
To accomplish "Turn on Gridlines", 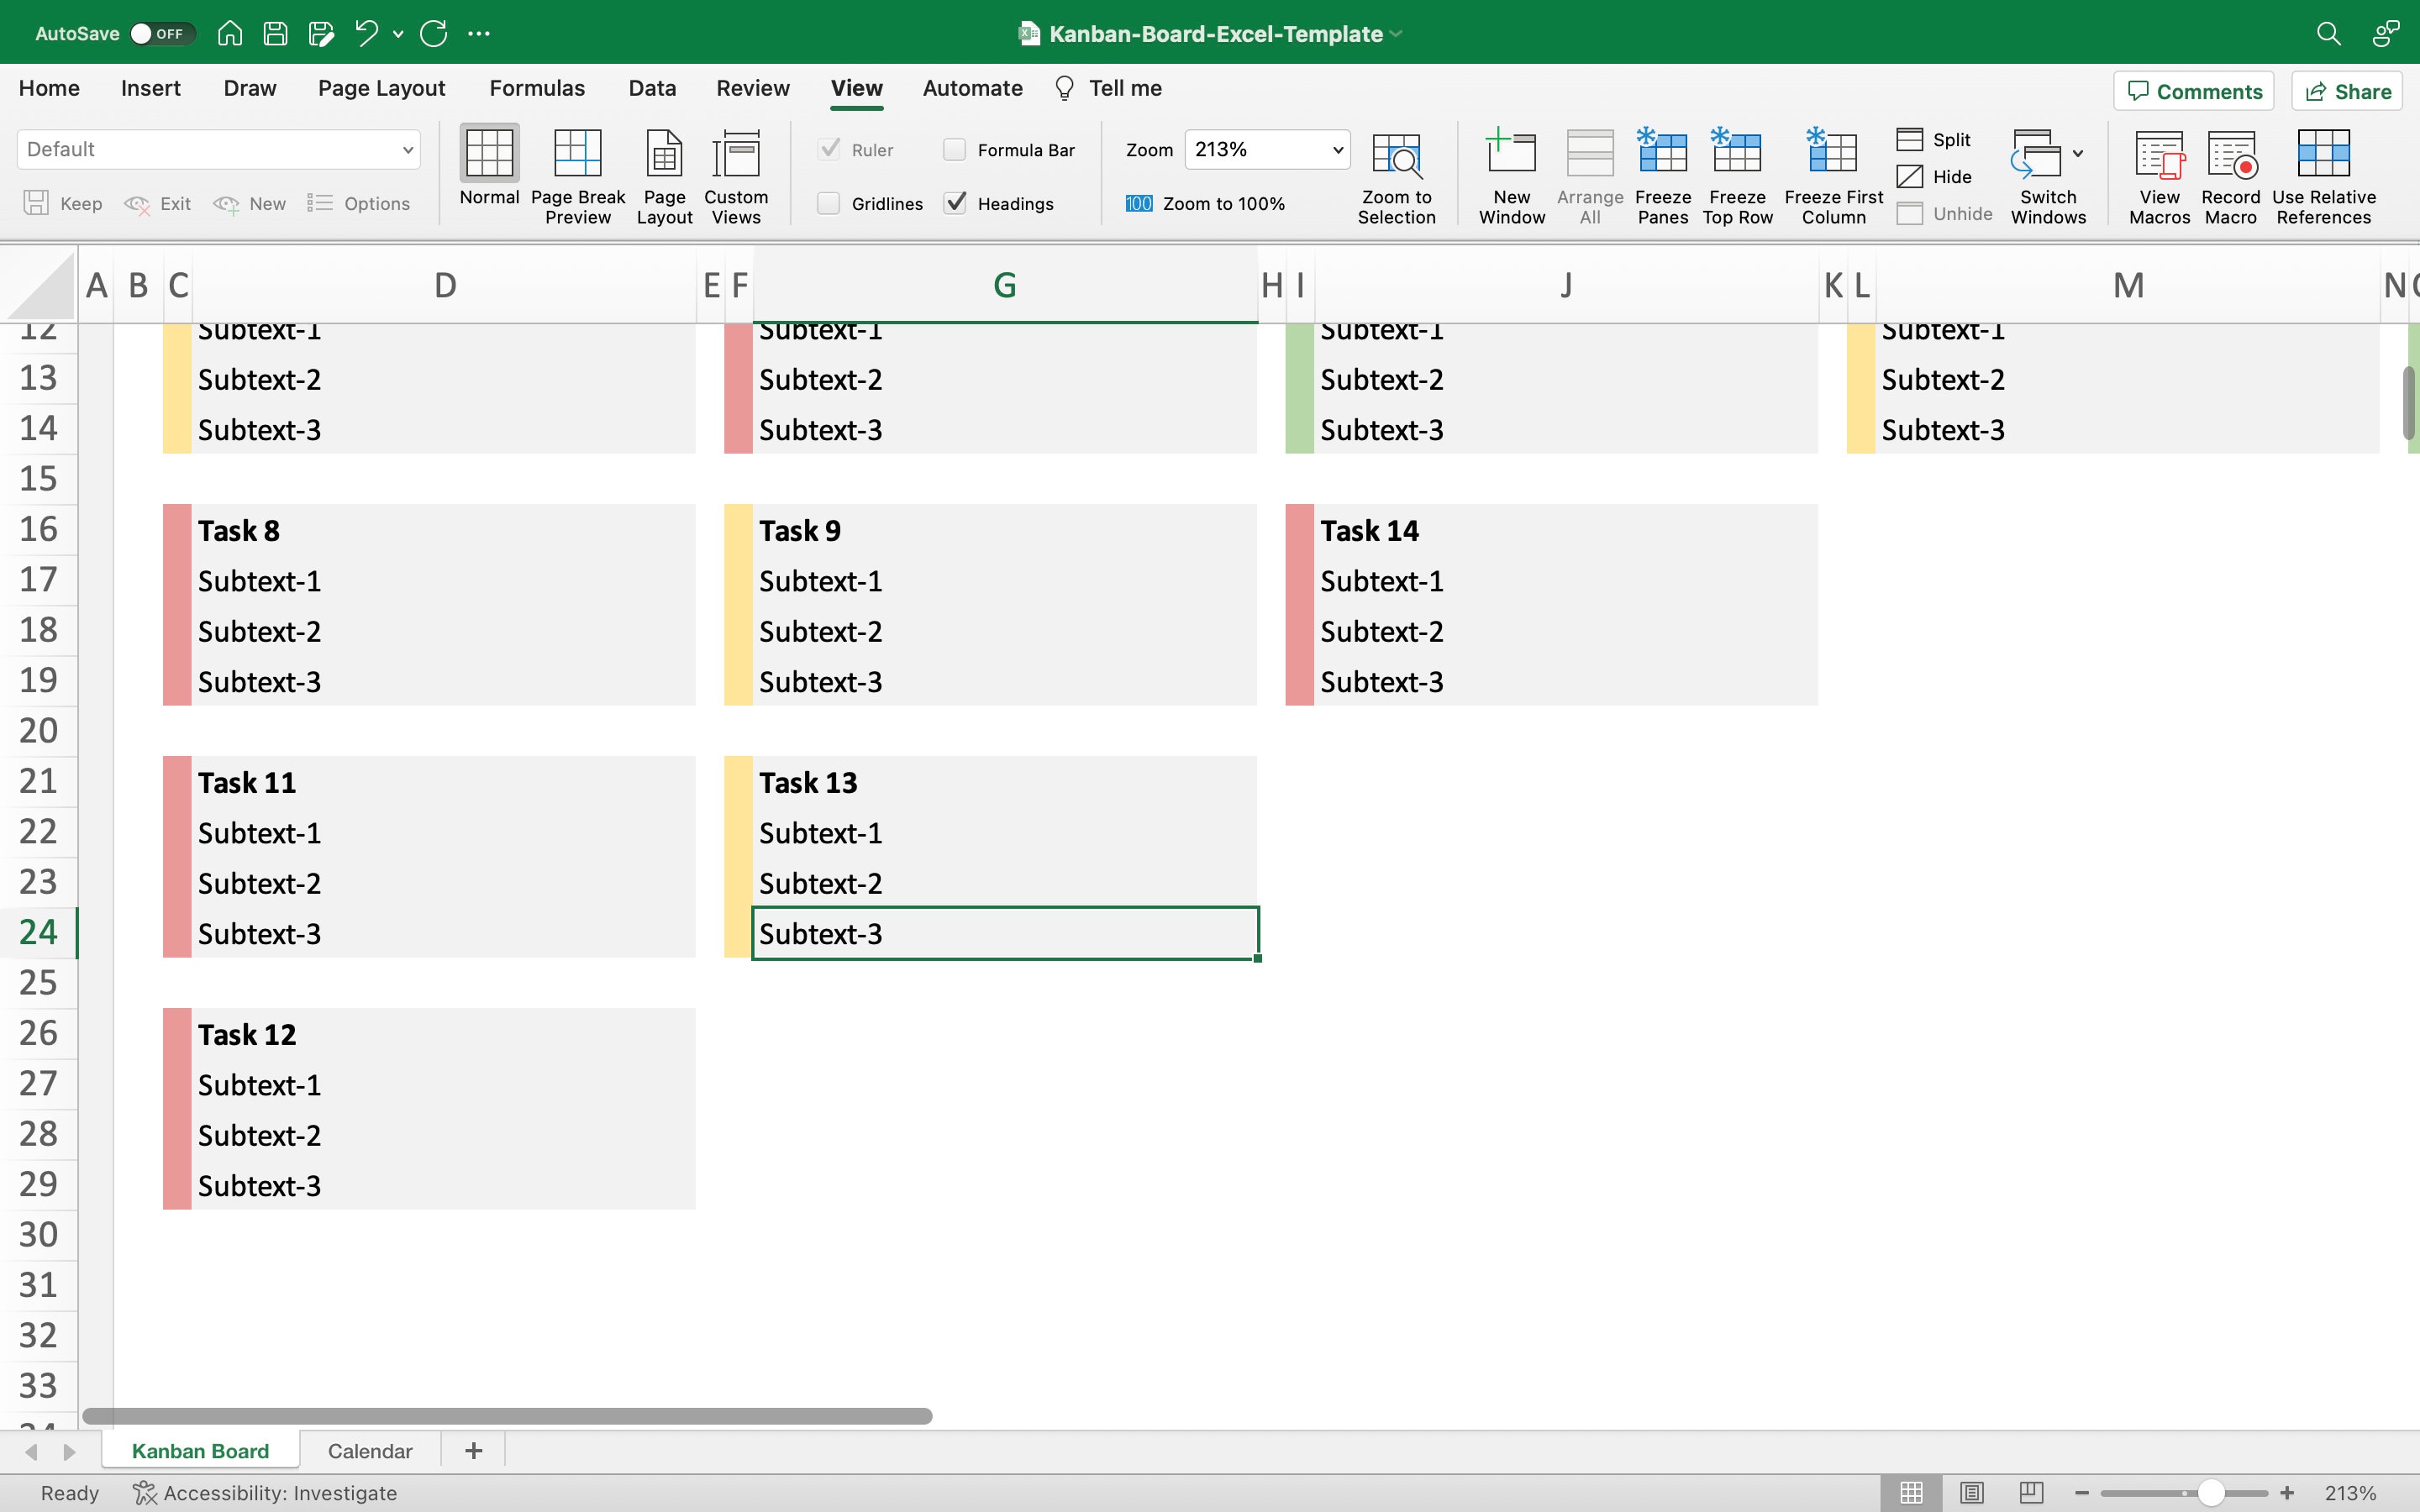I will (x=830, y=203).
